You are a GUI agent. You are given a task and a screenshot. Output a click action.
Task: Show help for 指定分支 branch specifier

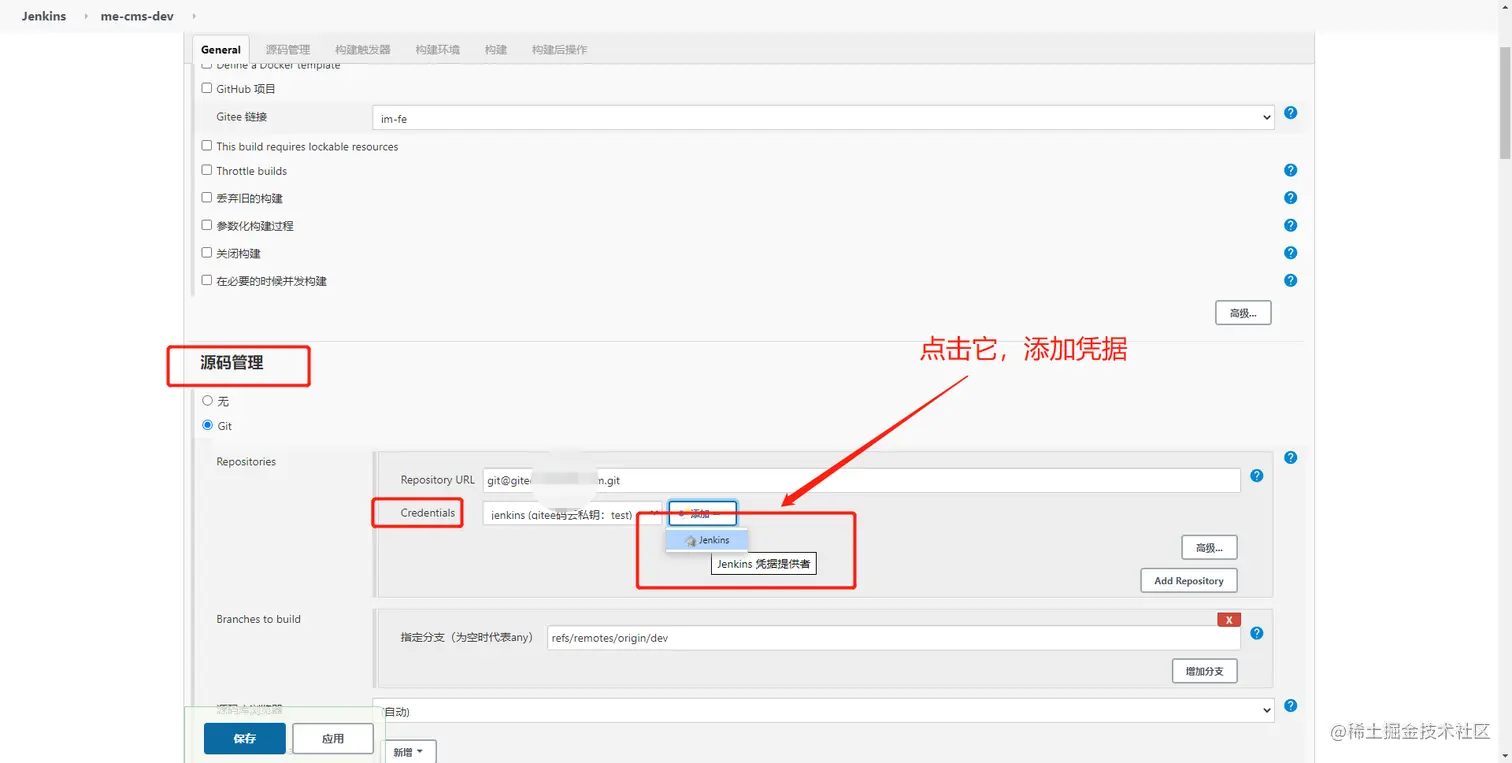(1257, 633)
